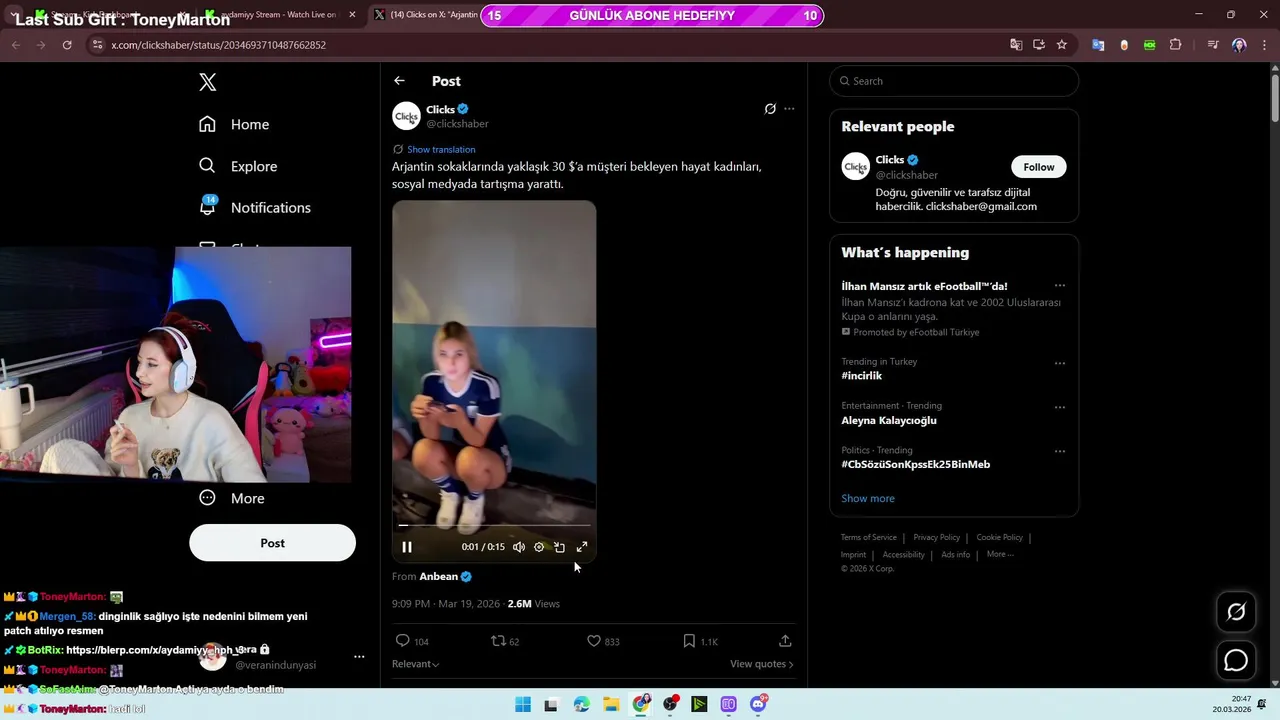Click View quotes link
Screen dimensions: 1280x720
point(761,664)
